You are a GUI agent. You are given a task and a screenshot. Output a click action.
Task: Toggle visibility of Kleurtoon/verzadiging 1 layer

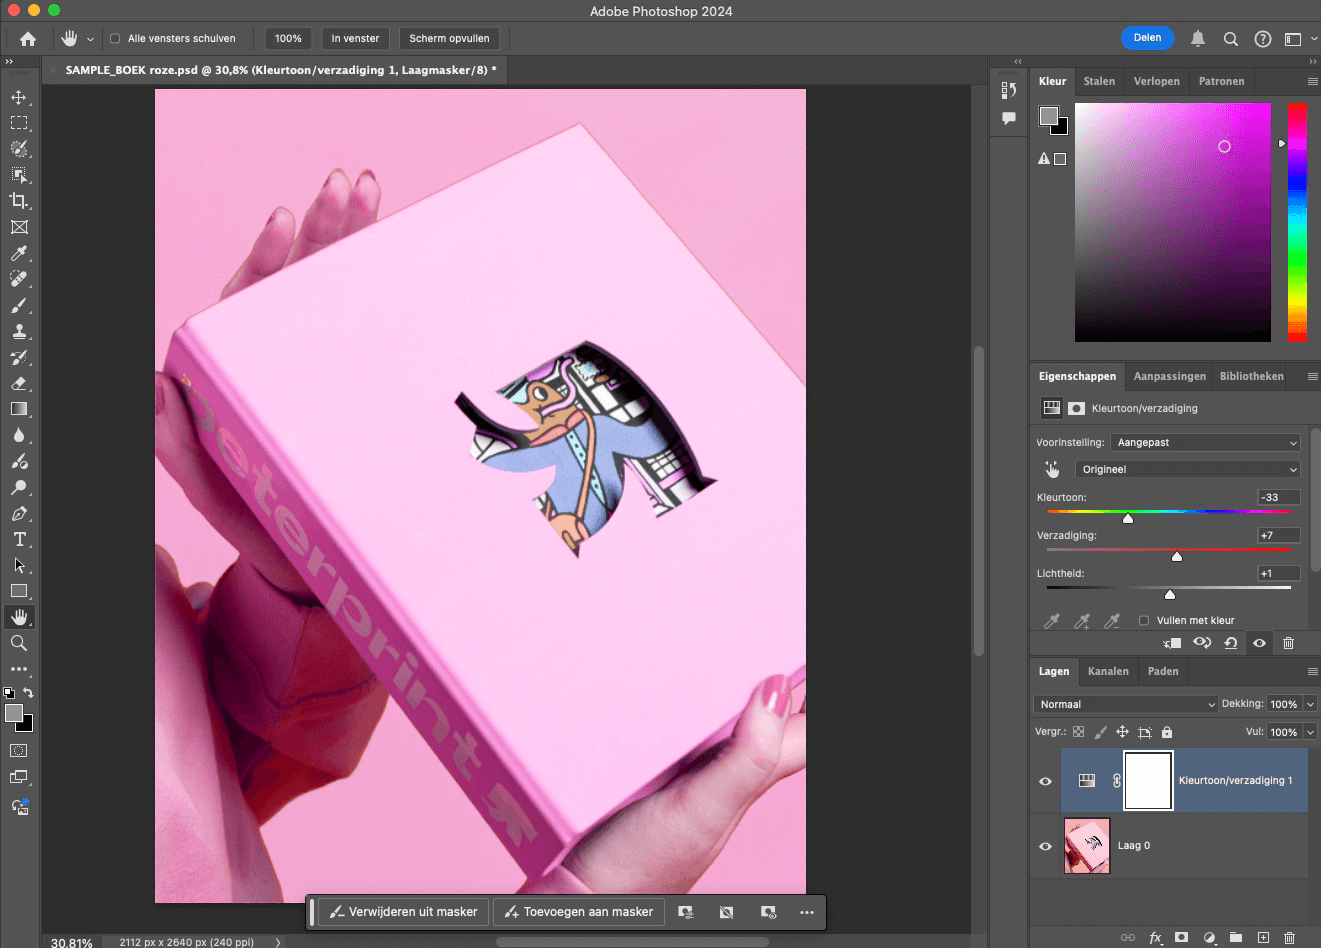tap(1045, 781)
